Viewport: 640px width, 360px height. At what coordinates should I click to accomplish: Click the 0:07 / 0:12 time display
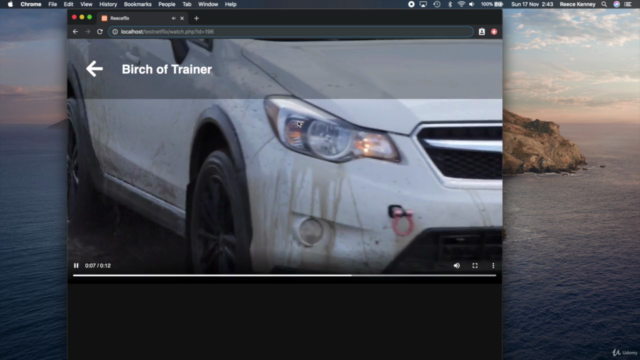98,266
